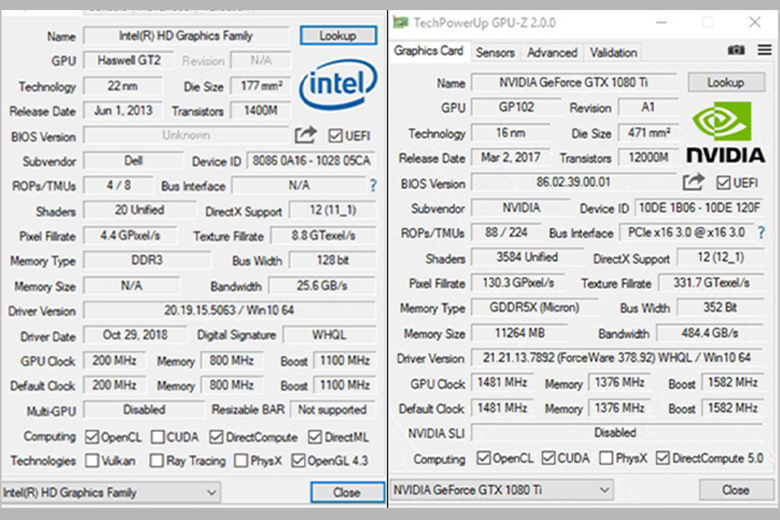This screenshot has height=520, width=780.
Task: Toggle DirectCompute checkbox in Intel window
Action: click(216, 437)
